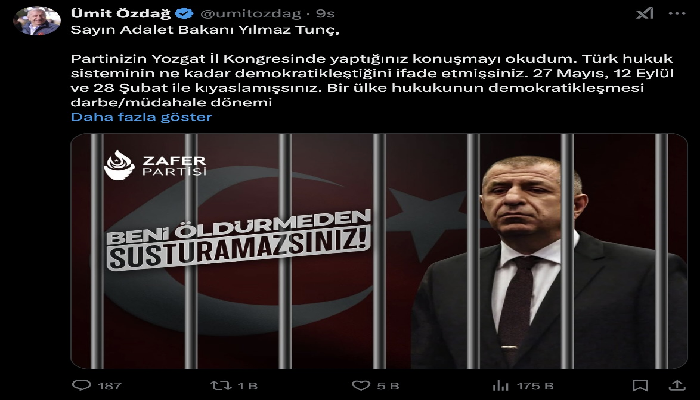Click the 5 B likes count
Image resolution: width=700 pixels, height=400 pixels.
click(388, 385)
